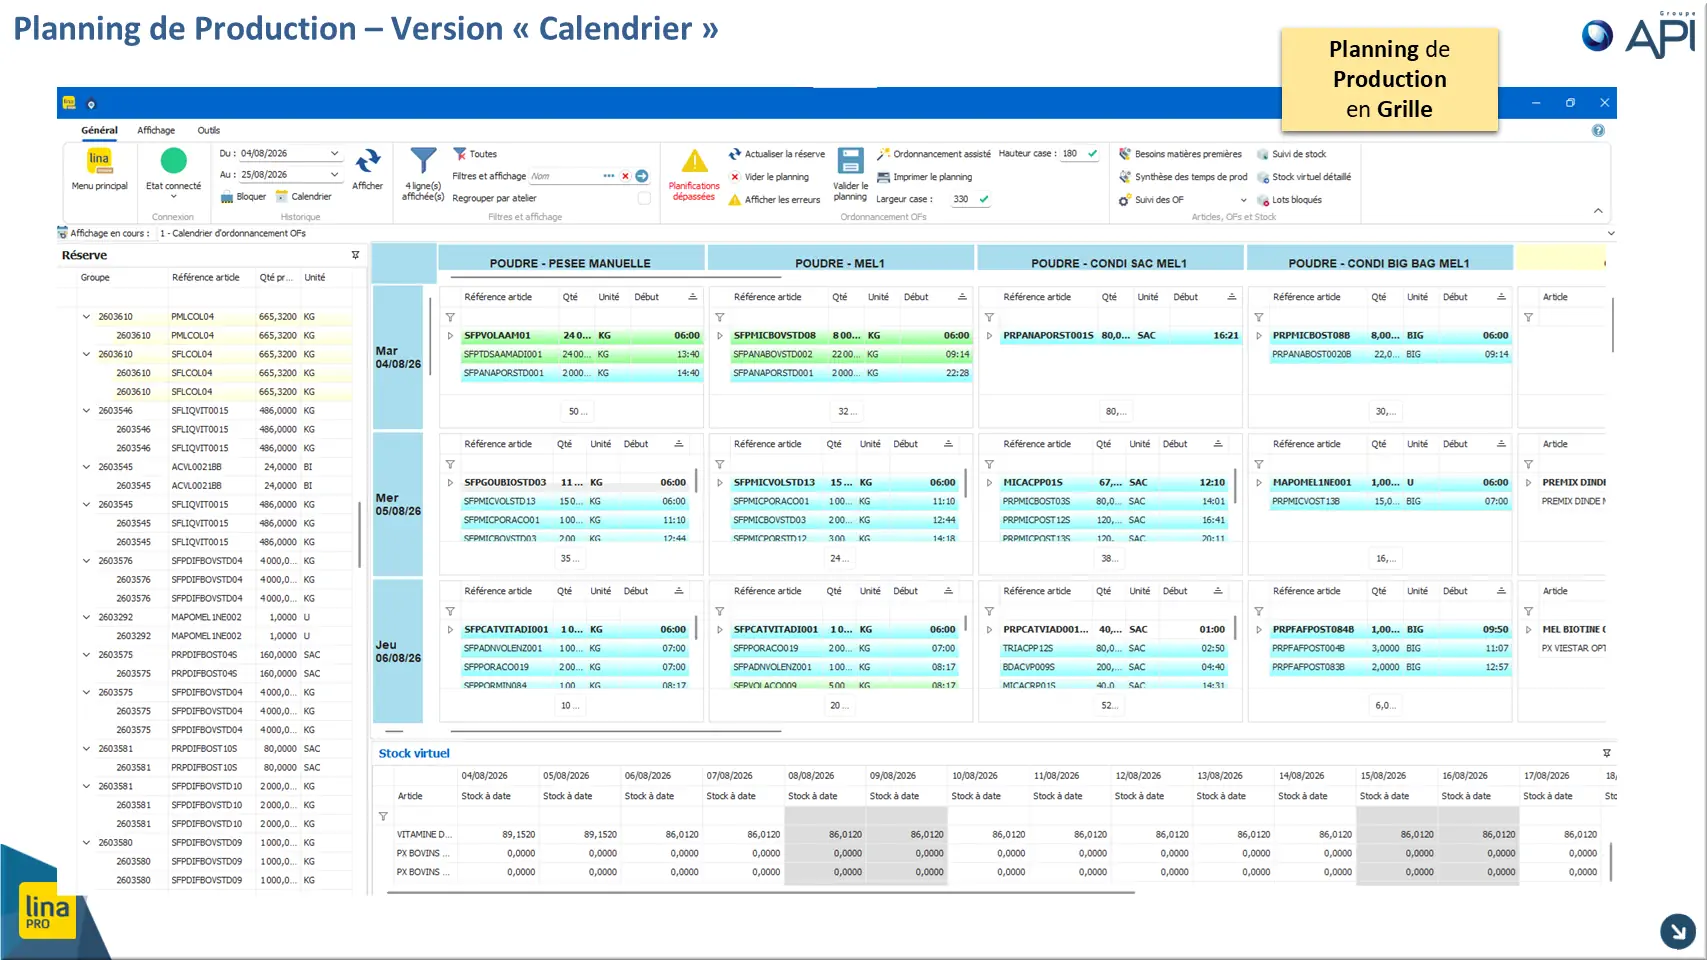1707x960 pixels.
Task: Click the Calendrier button
Action: coord(304,197)
